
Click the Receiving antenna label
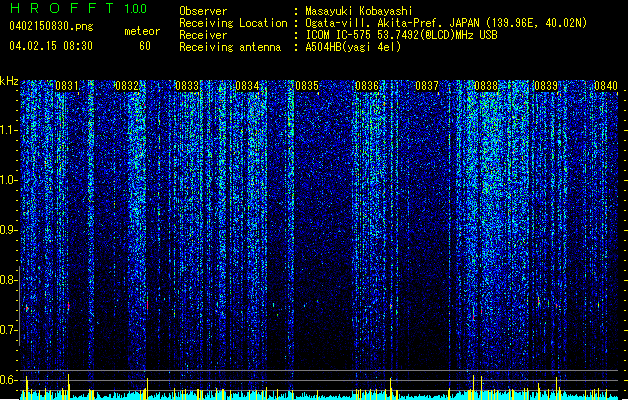[230, 47]
